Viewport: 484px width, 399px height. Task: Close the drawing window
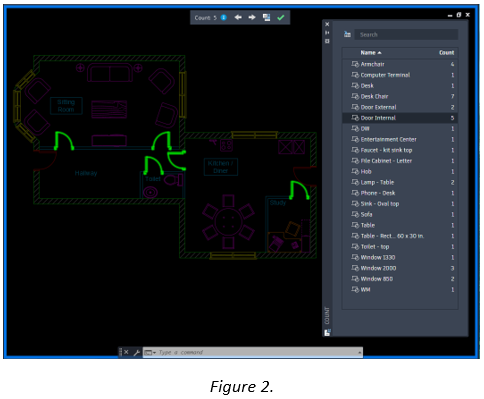pyautogui.click(x=468, y=15)
